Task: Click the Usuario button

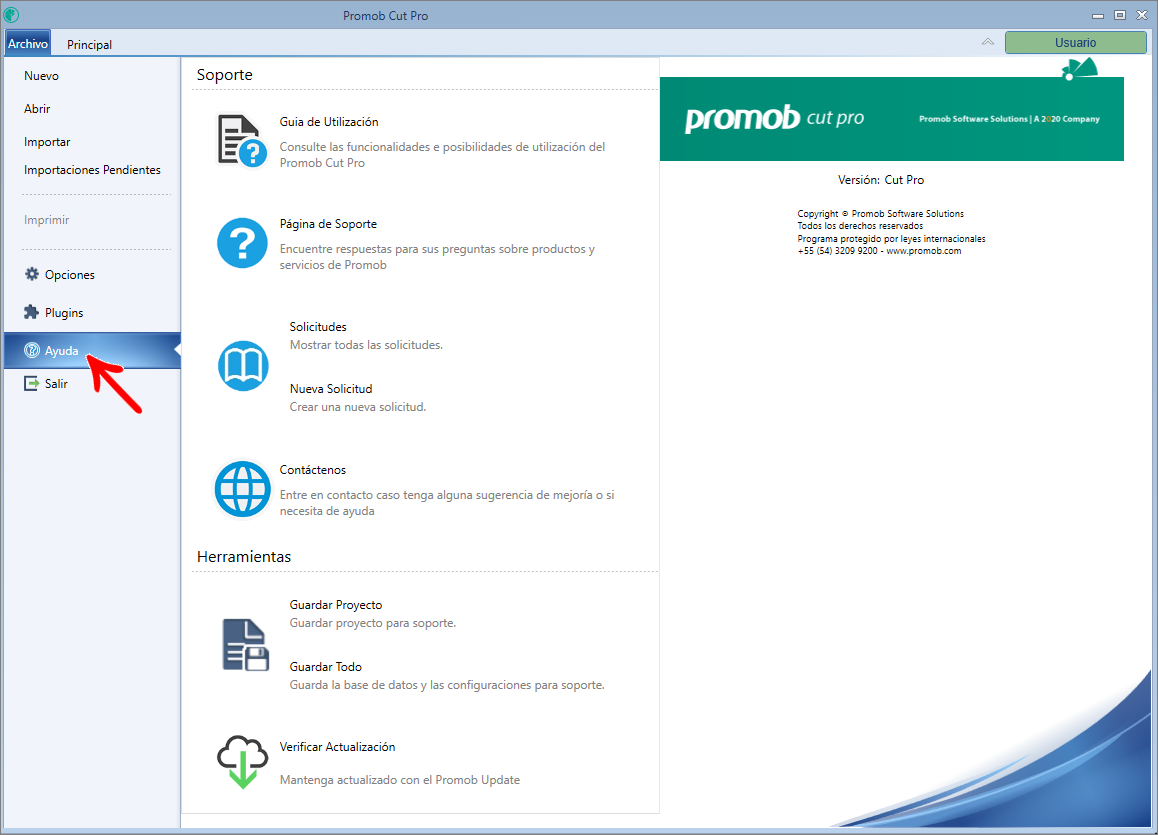Action: 1075,43
